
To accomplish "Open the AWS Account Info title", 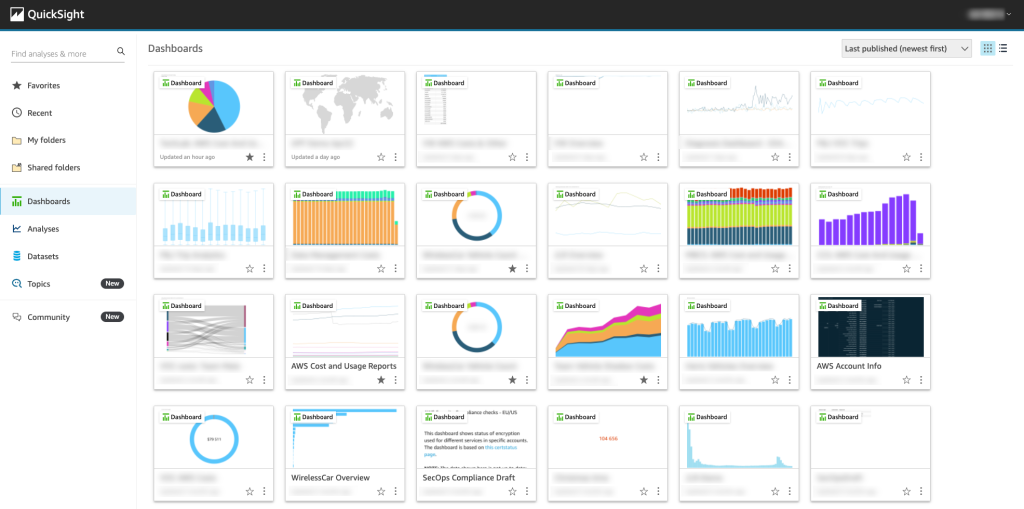I will coord(849,366).
